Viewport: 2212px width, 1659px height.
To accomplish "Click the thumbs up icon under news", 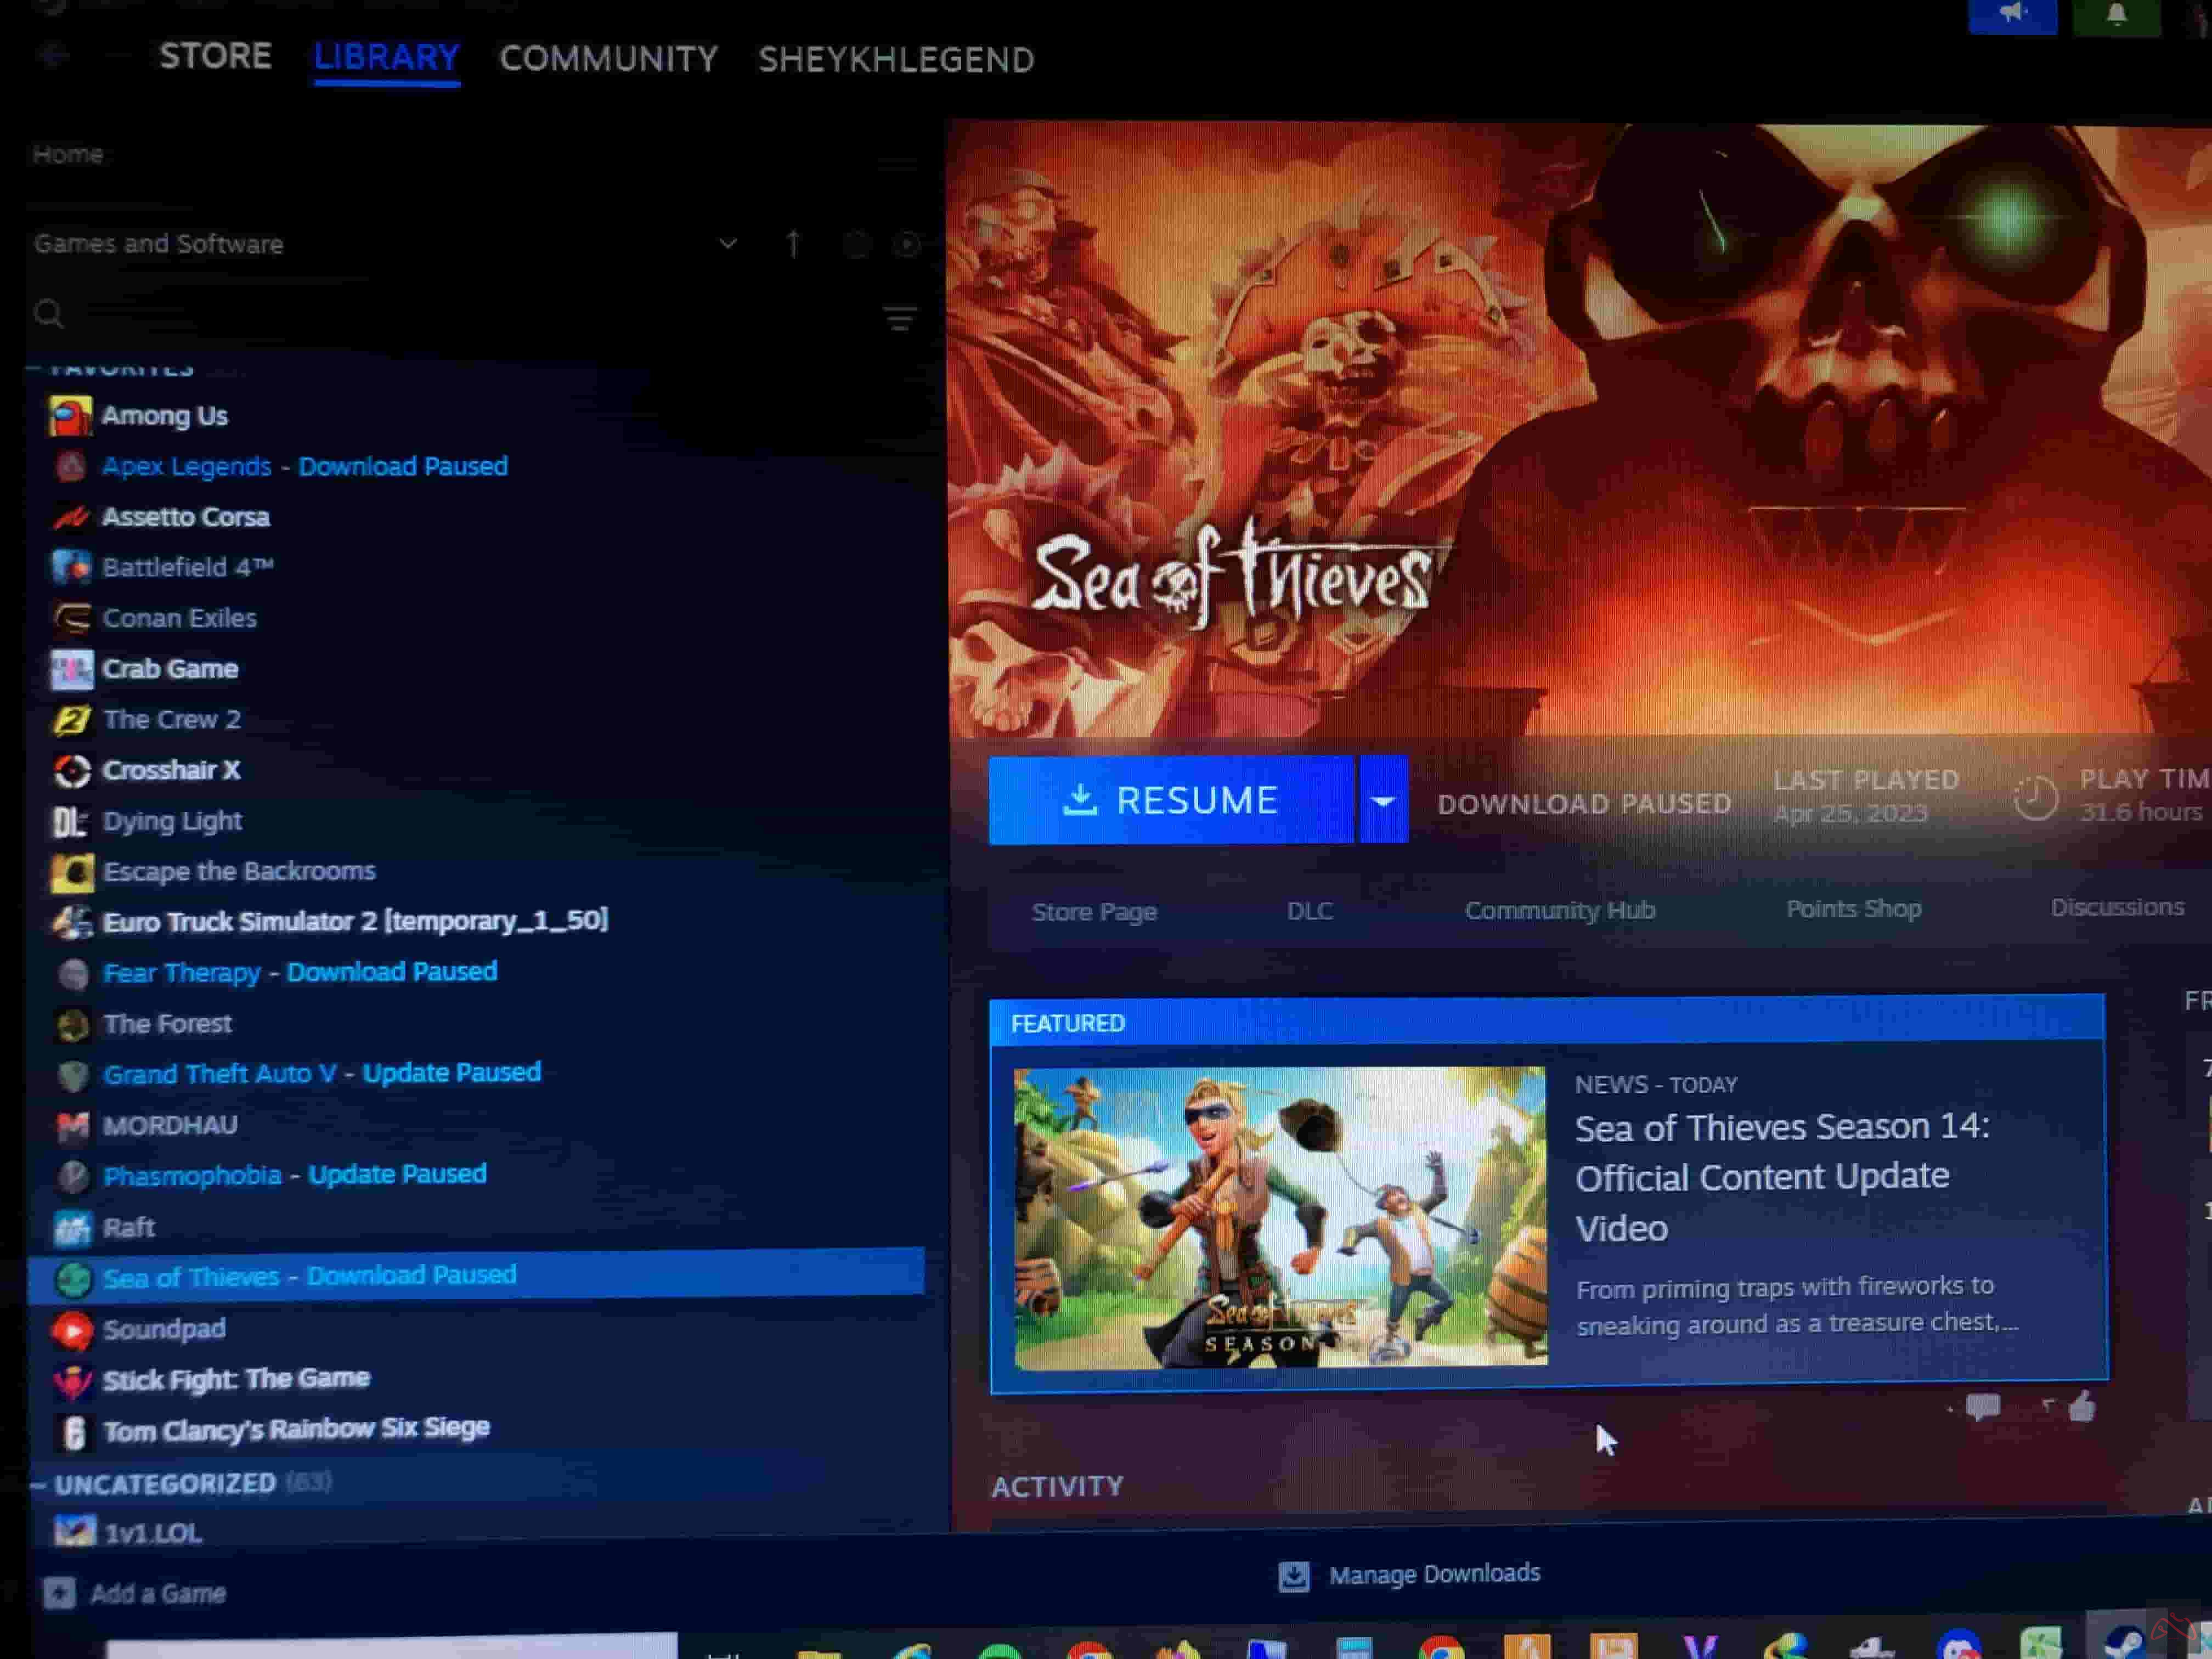I will point(2082,1408).
